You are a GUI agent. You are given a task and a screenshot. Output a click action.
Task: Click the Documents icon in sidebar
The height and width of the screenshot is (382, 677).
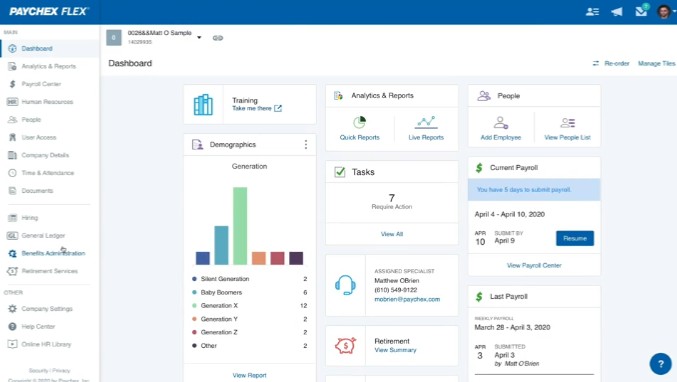pos(12,190)
